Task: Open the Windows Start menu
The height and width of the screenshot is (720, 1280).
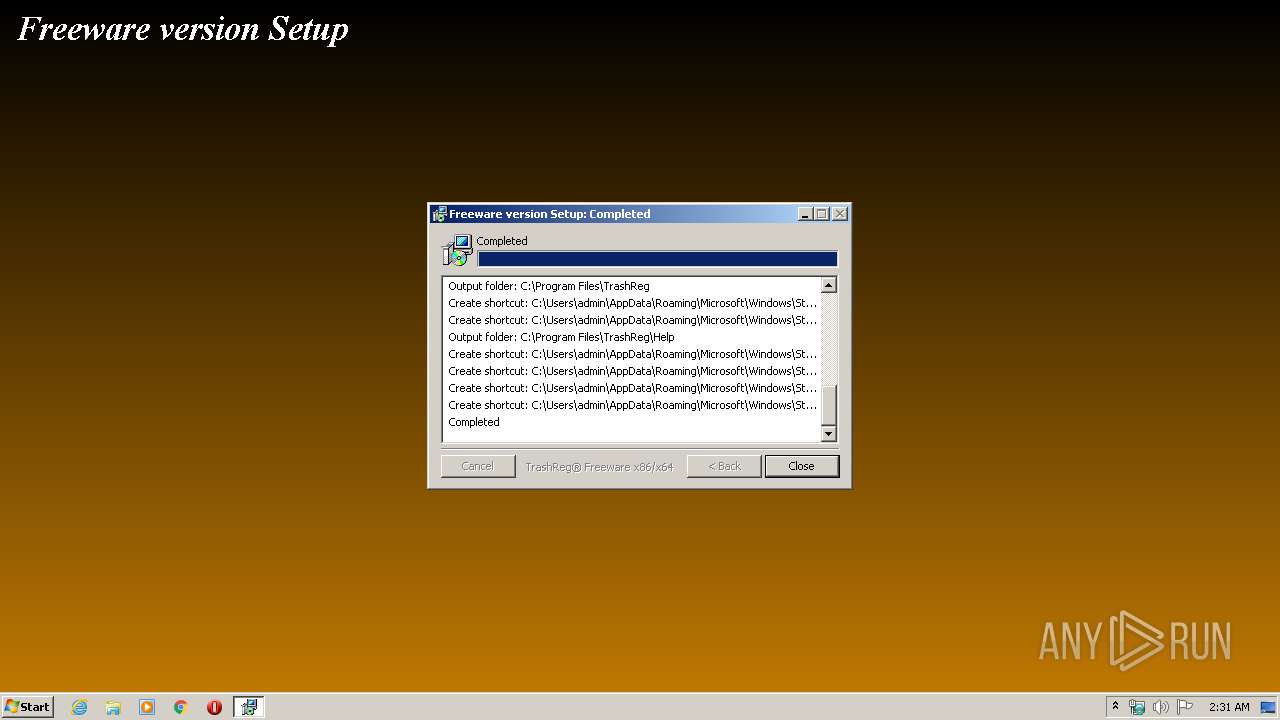Action: click(27, 706)
